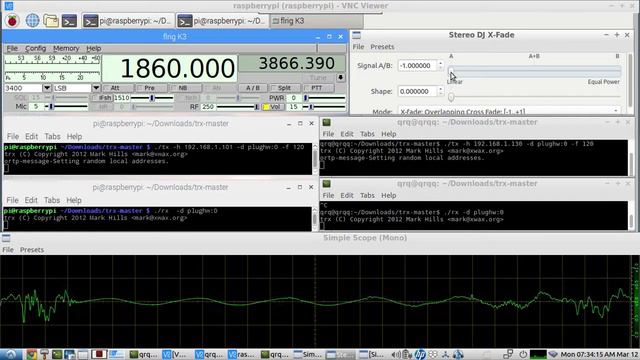Open the Raspberry Pi main menu
This screenshot has height=360, width=640.
coord(12,20)
